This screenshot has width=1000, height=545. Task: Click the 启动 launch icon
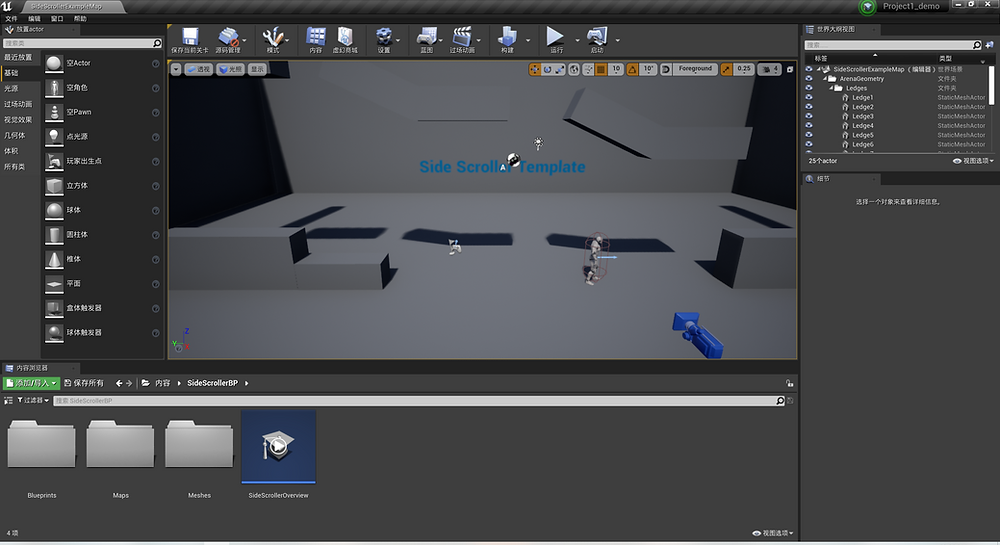(x=597, y=36)
